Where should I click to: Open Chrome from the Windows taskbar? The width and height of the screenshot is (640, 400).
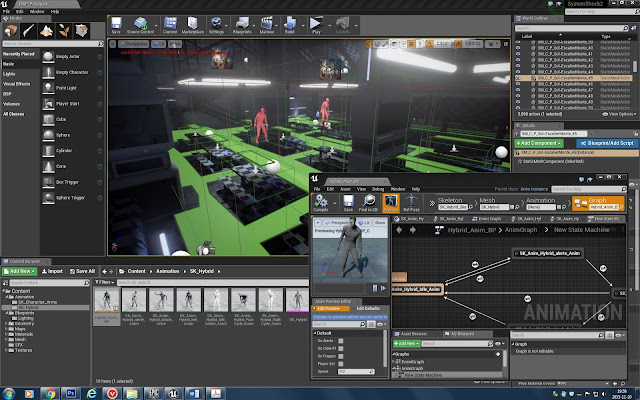(x=50, y=393)
